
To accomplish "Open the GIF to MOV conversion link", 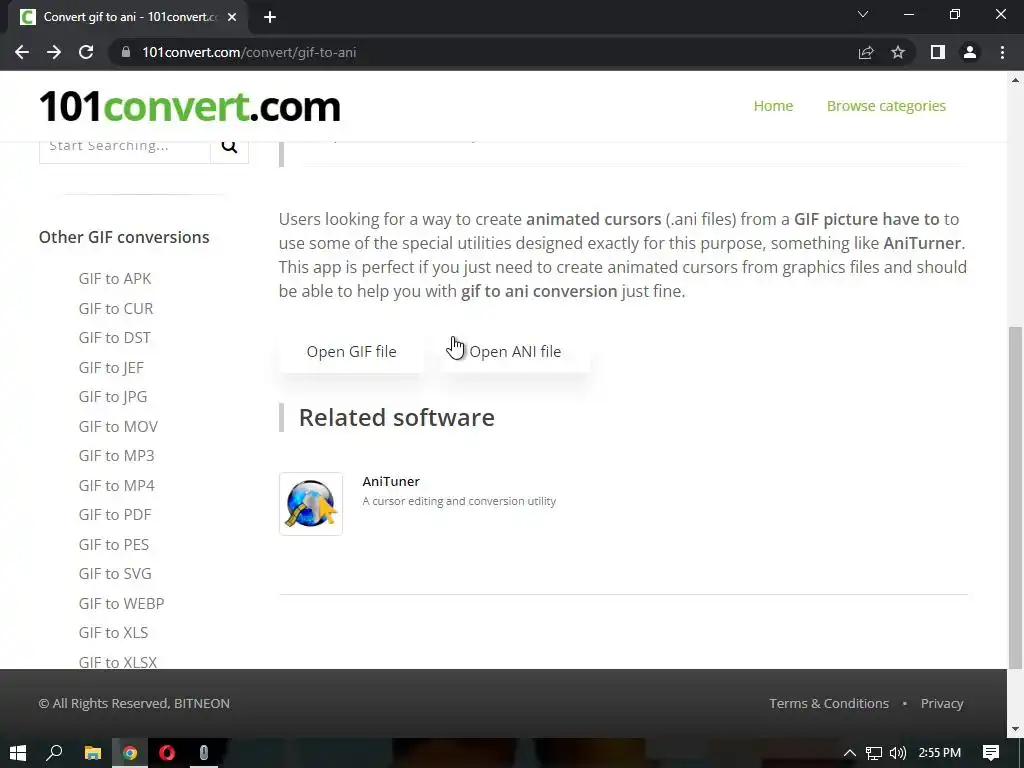I will click(118, 426).
